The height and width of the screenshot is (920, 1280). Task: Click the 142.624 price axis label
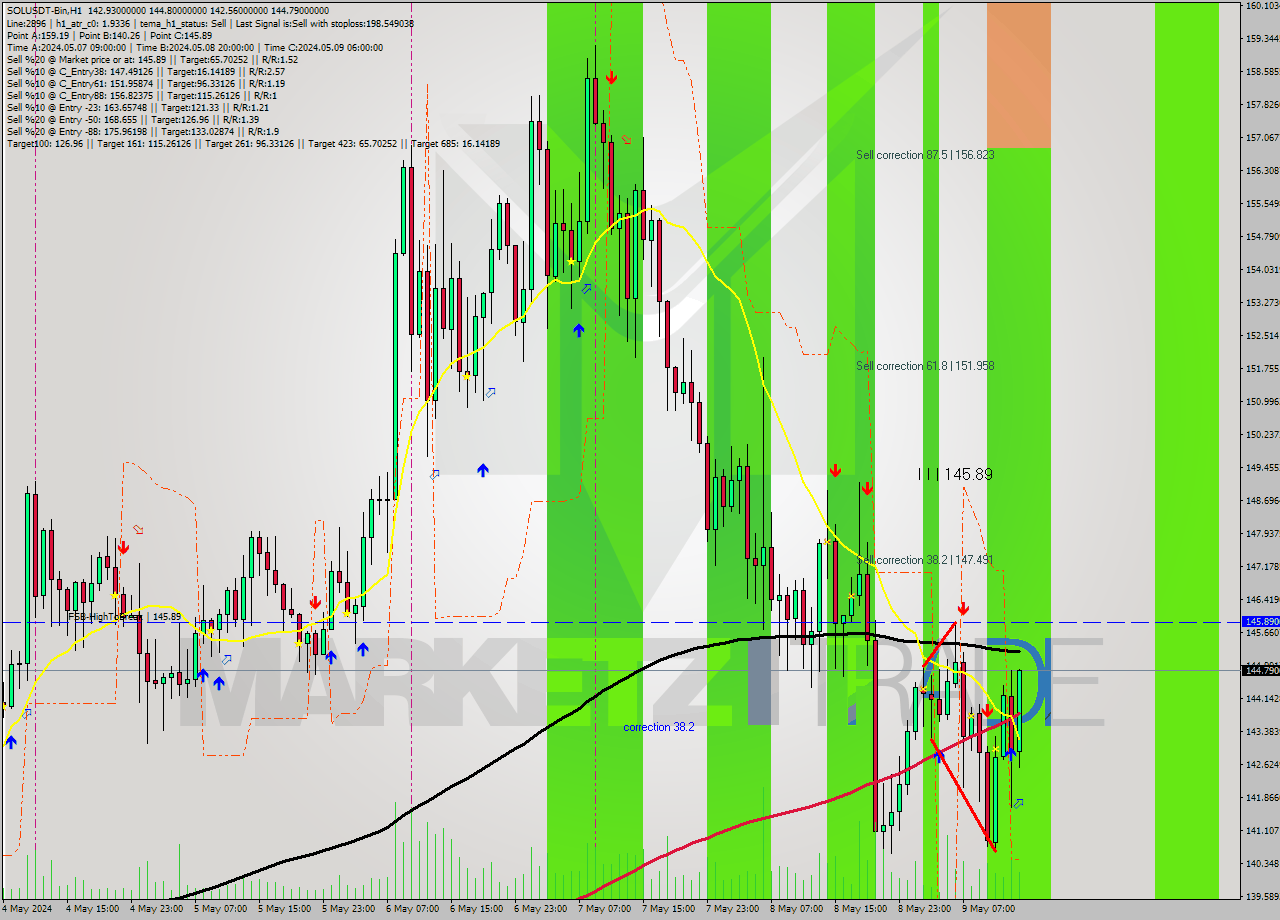[x=1261, y=765]
